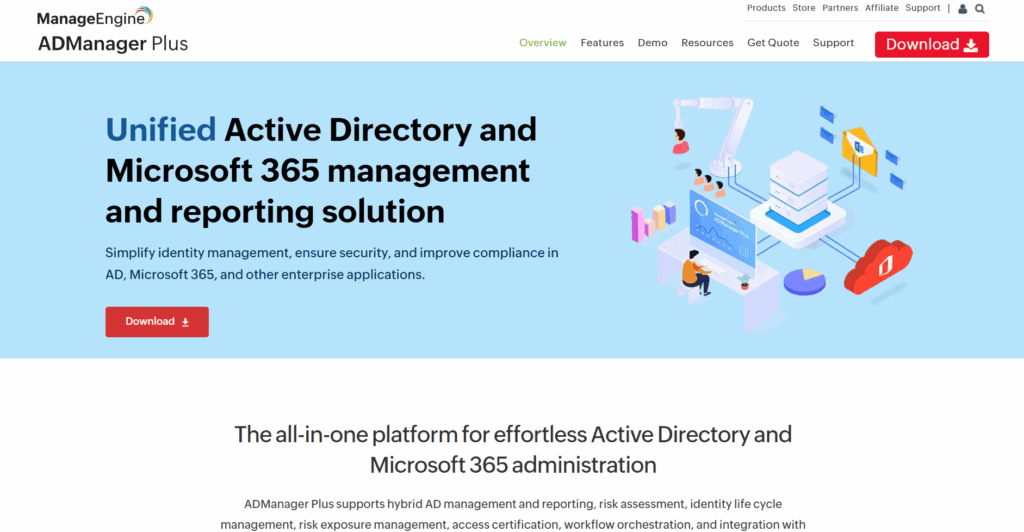Screen dimensions: 1024x532
Task: Select Support in the main navigation
Action: (x=833, y=42)
